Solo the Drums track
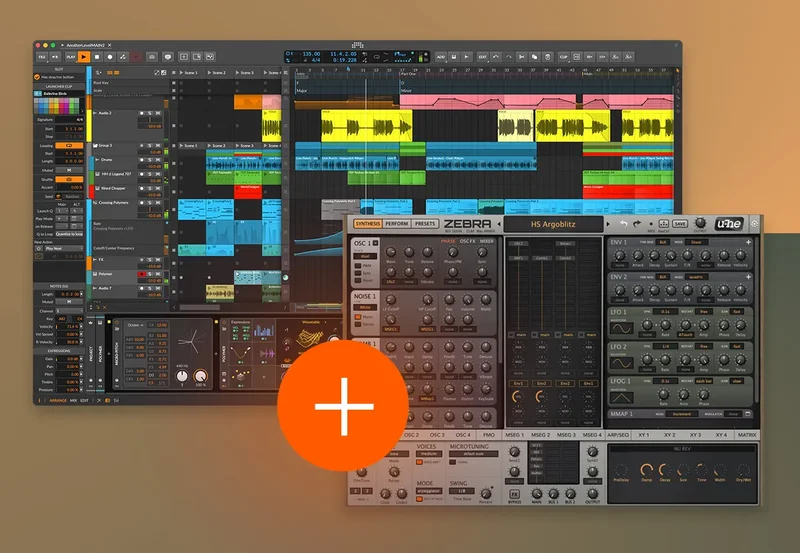 click(x=150, y=160)
